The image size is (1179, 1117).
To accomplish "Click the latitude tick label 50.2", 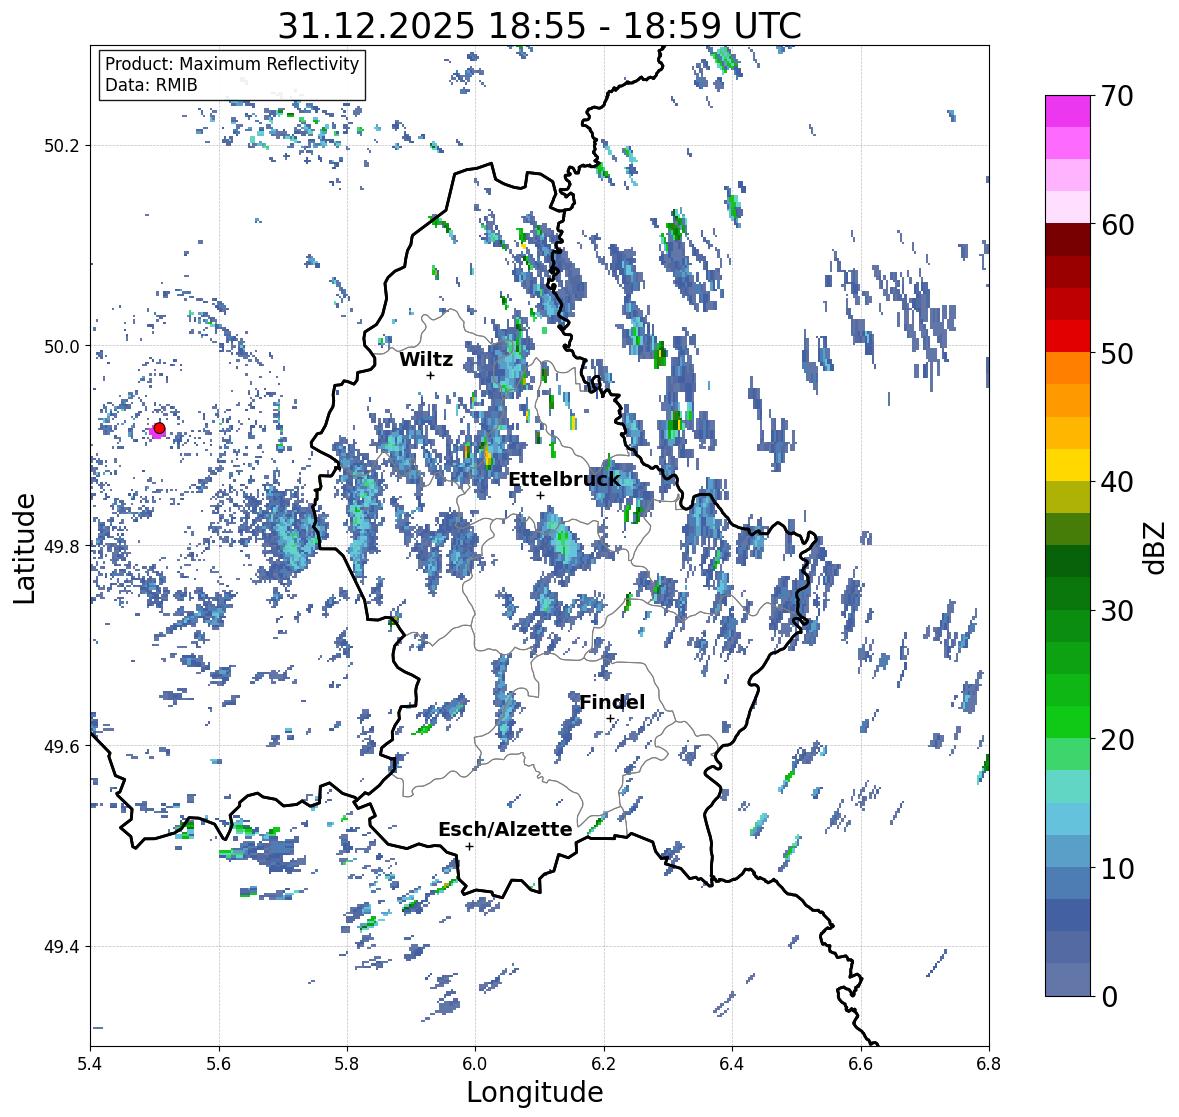I will pos(62,146).
